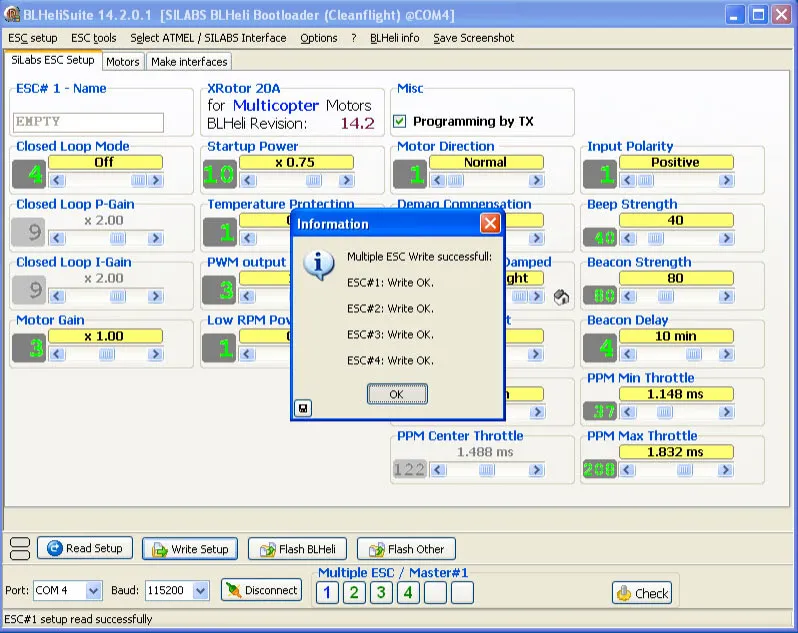The height and width of the screenshot is (633, 798).
Task: Click the Read Setup button
Action: pos(85,548)
